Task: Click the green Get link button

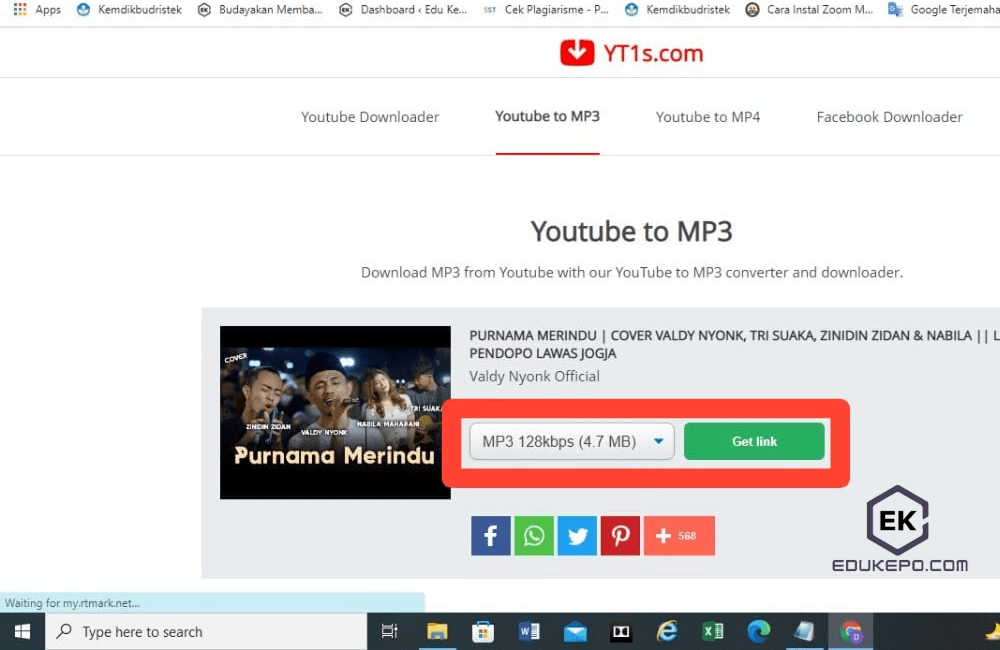Action: click(x=754, y=440)
